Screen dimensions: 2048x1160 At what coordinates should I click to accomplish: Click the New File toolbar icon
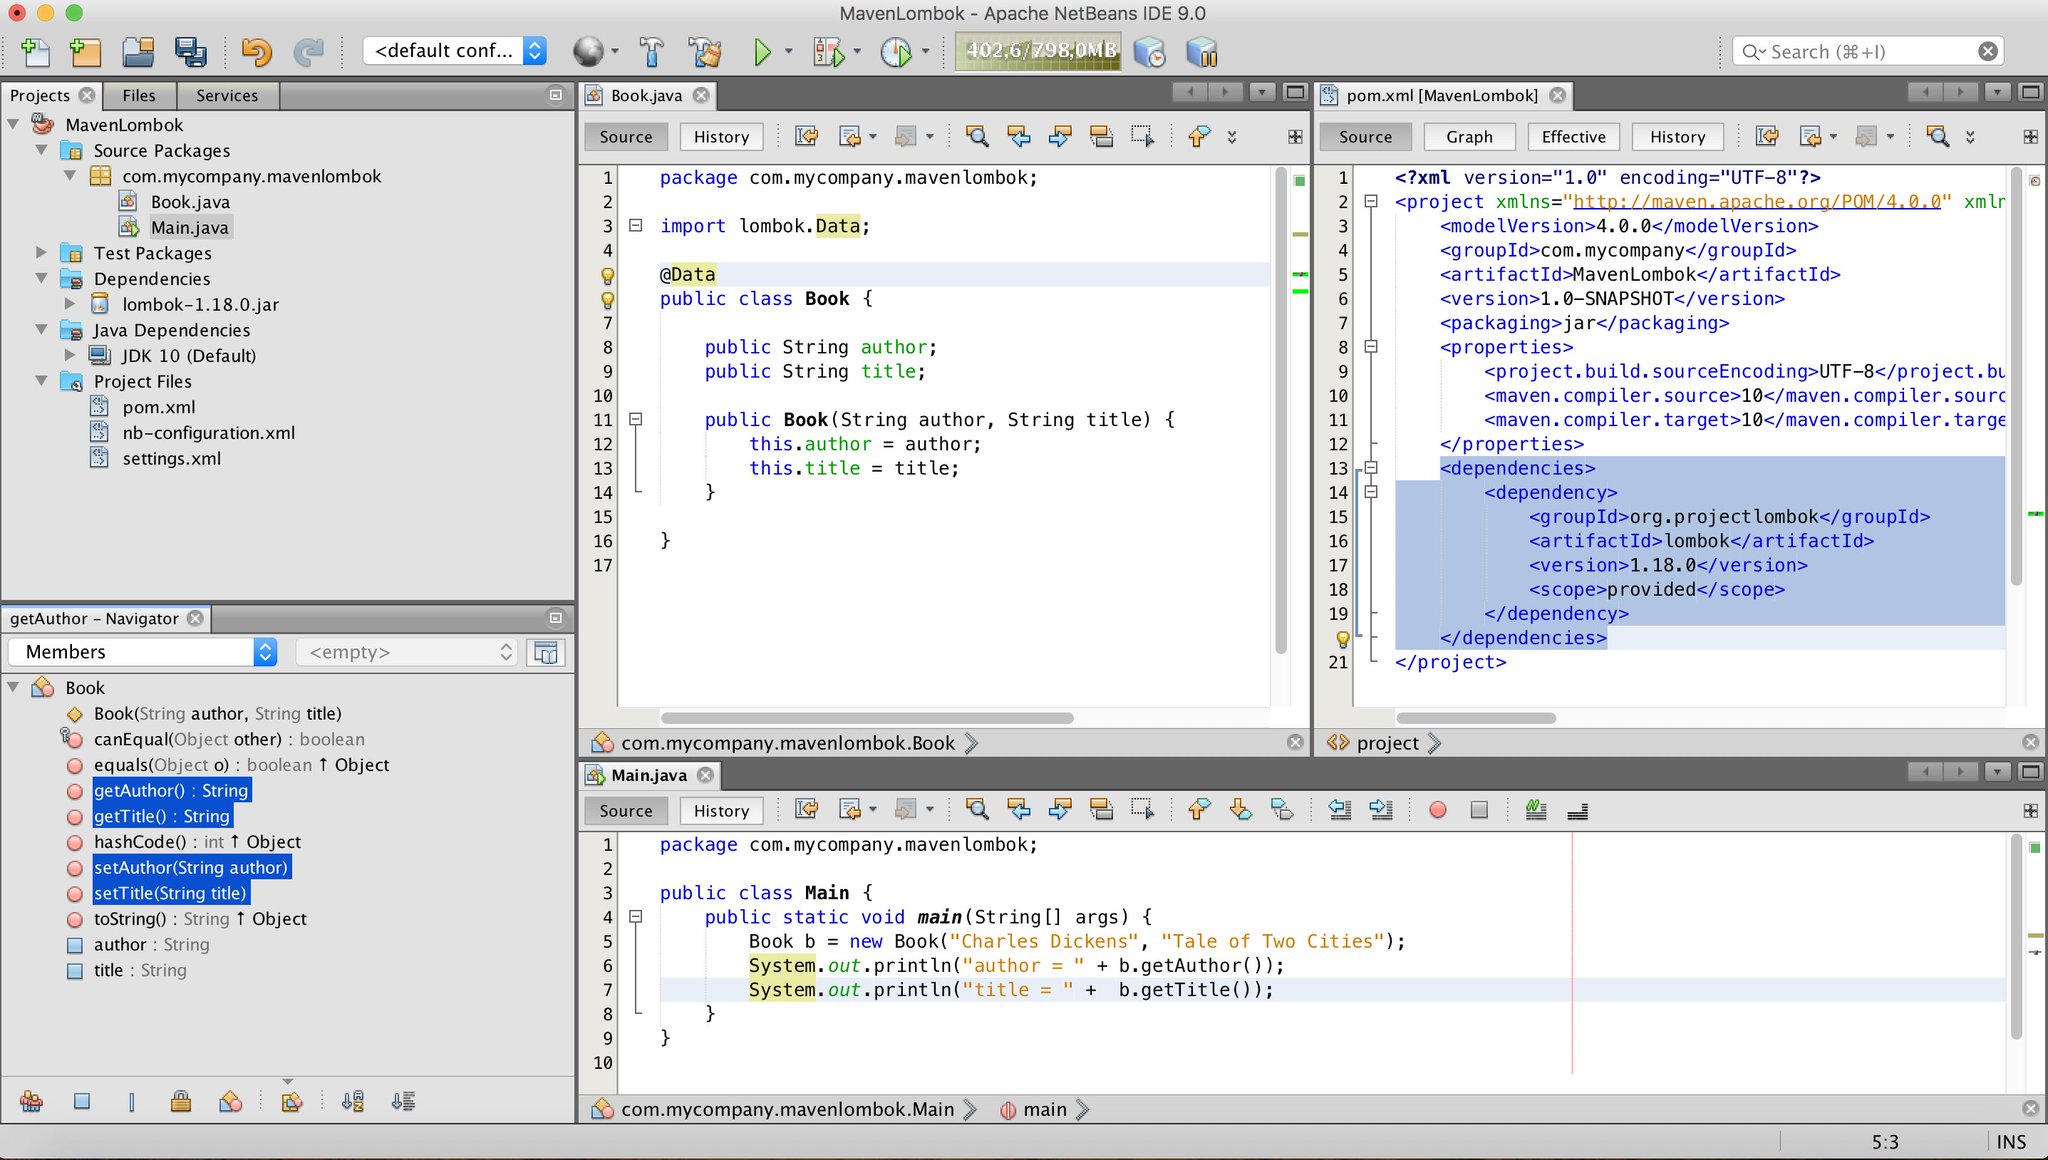[34, 51]
